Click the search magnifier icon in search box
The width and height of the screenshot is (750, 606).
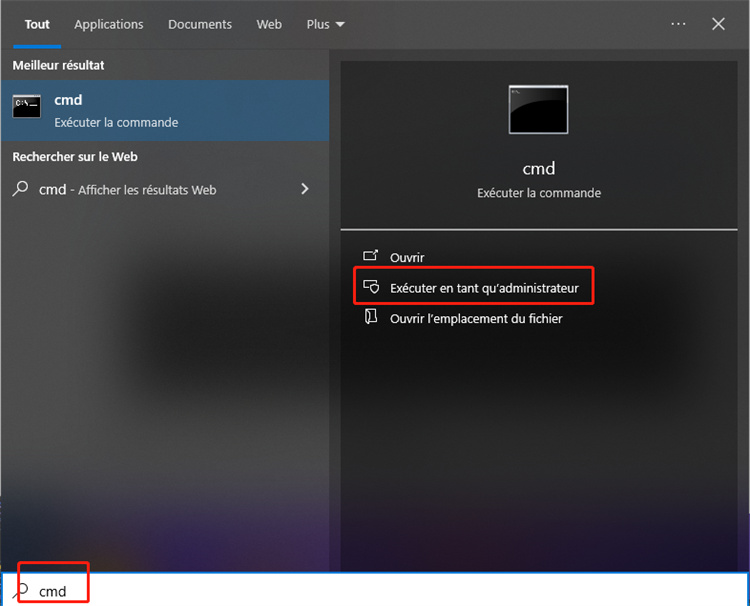coord(21,591)
